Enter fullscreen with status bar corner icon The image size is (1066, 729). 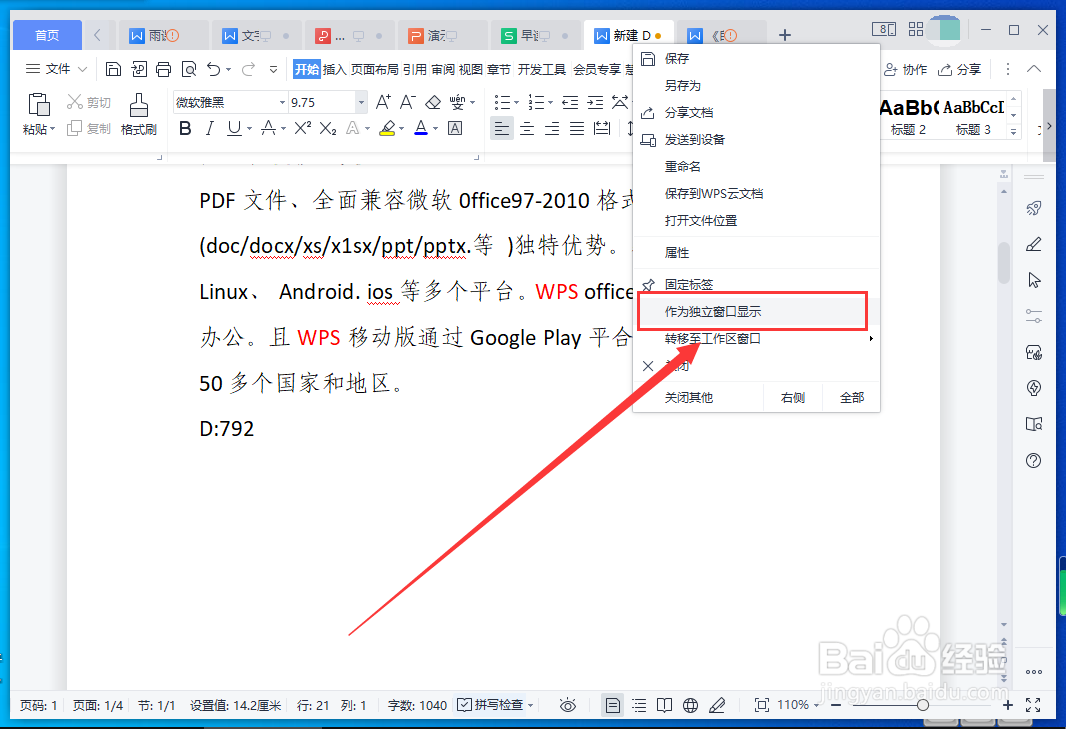[1033, 705]
